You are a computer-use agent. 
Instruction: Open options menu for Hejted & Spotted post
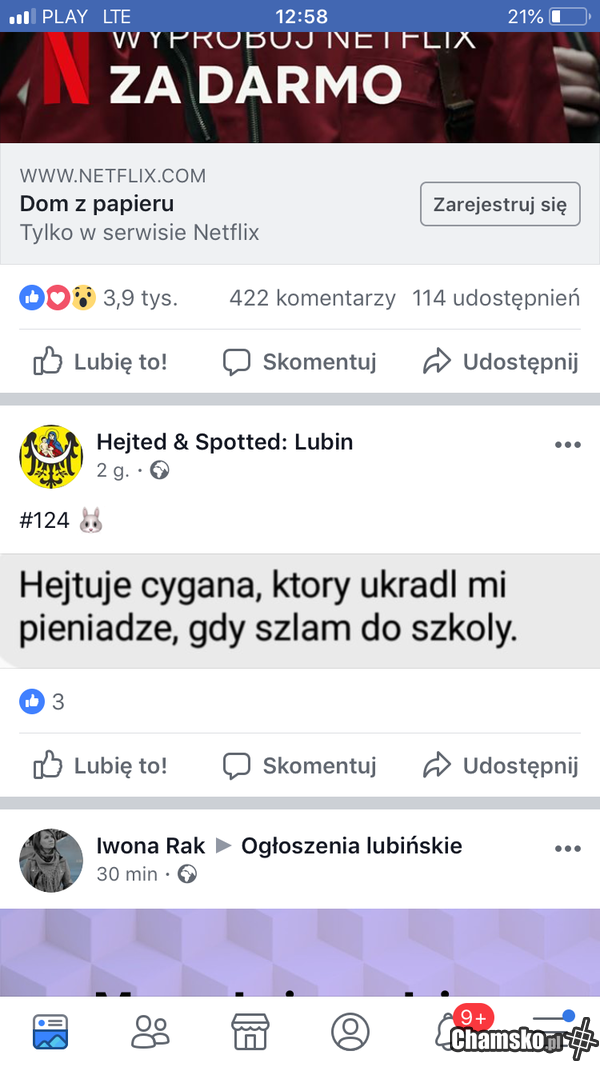[567, 445]
